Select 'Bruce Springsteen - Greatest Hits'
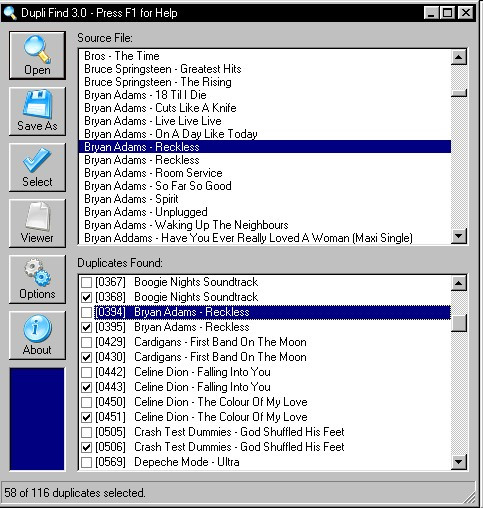Viewport: 483px width, 508px height. pos(265,69)
